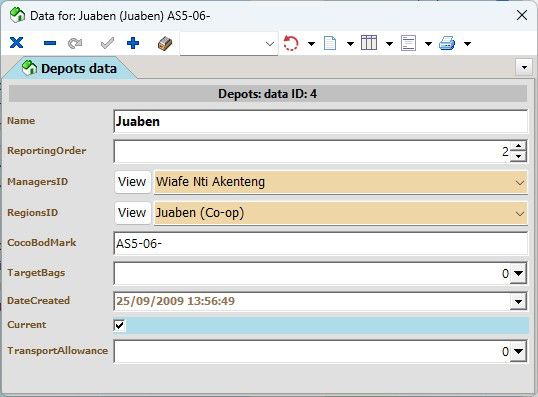Image resolution: width=538 pixels, height=397 pixels.
Task: Click inside the CocoBodMark field
Action: pyautogui.click(x=320, y=244)
